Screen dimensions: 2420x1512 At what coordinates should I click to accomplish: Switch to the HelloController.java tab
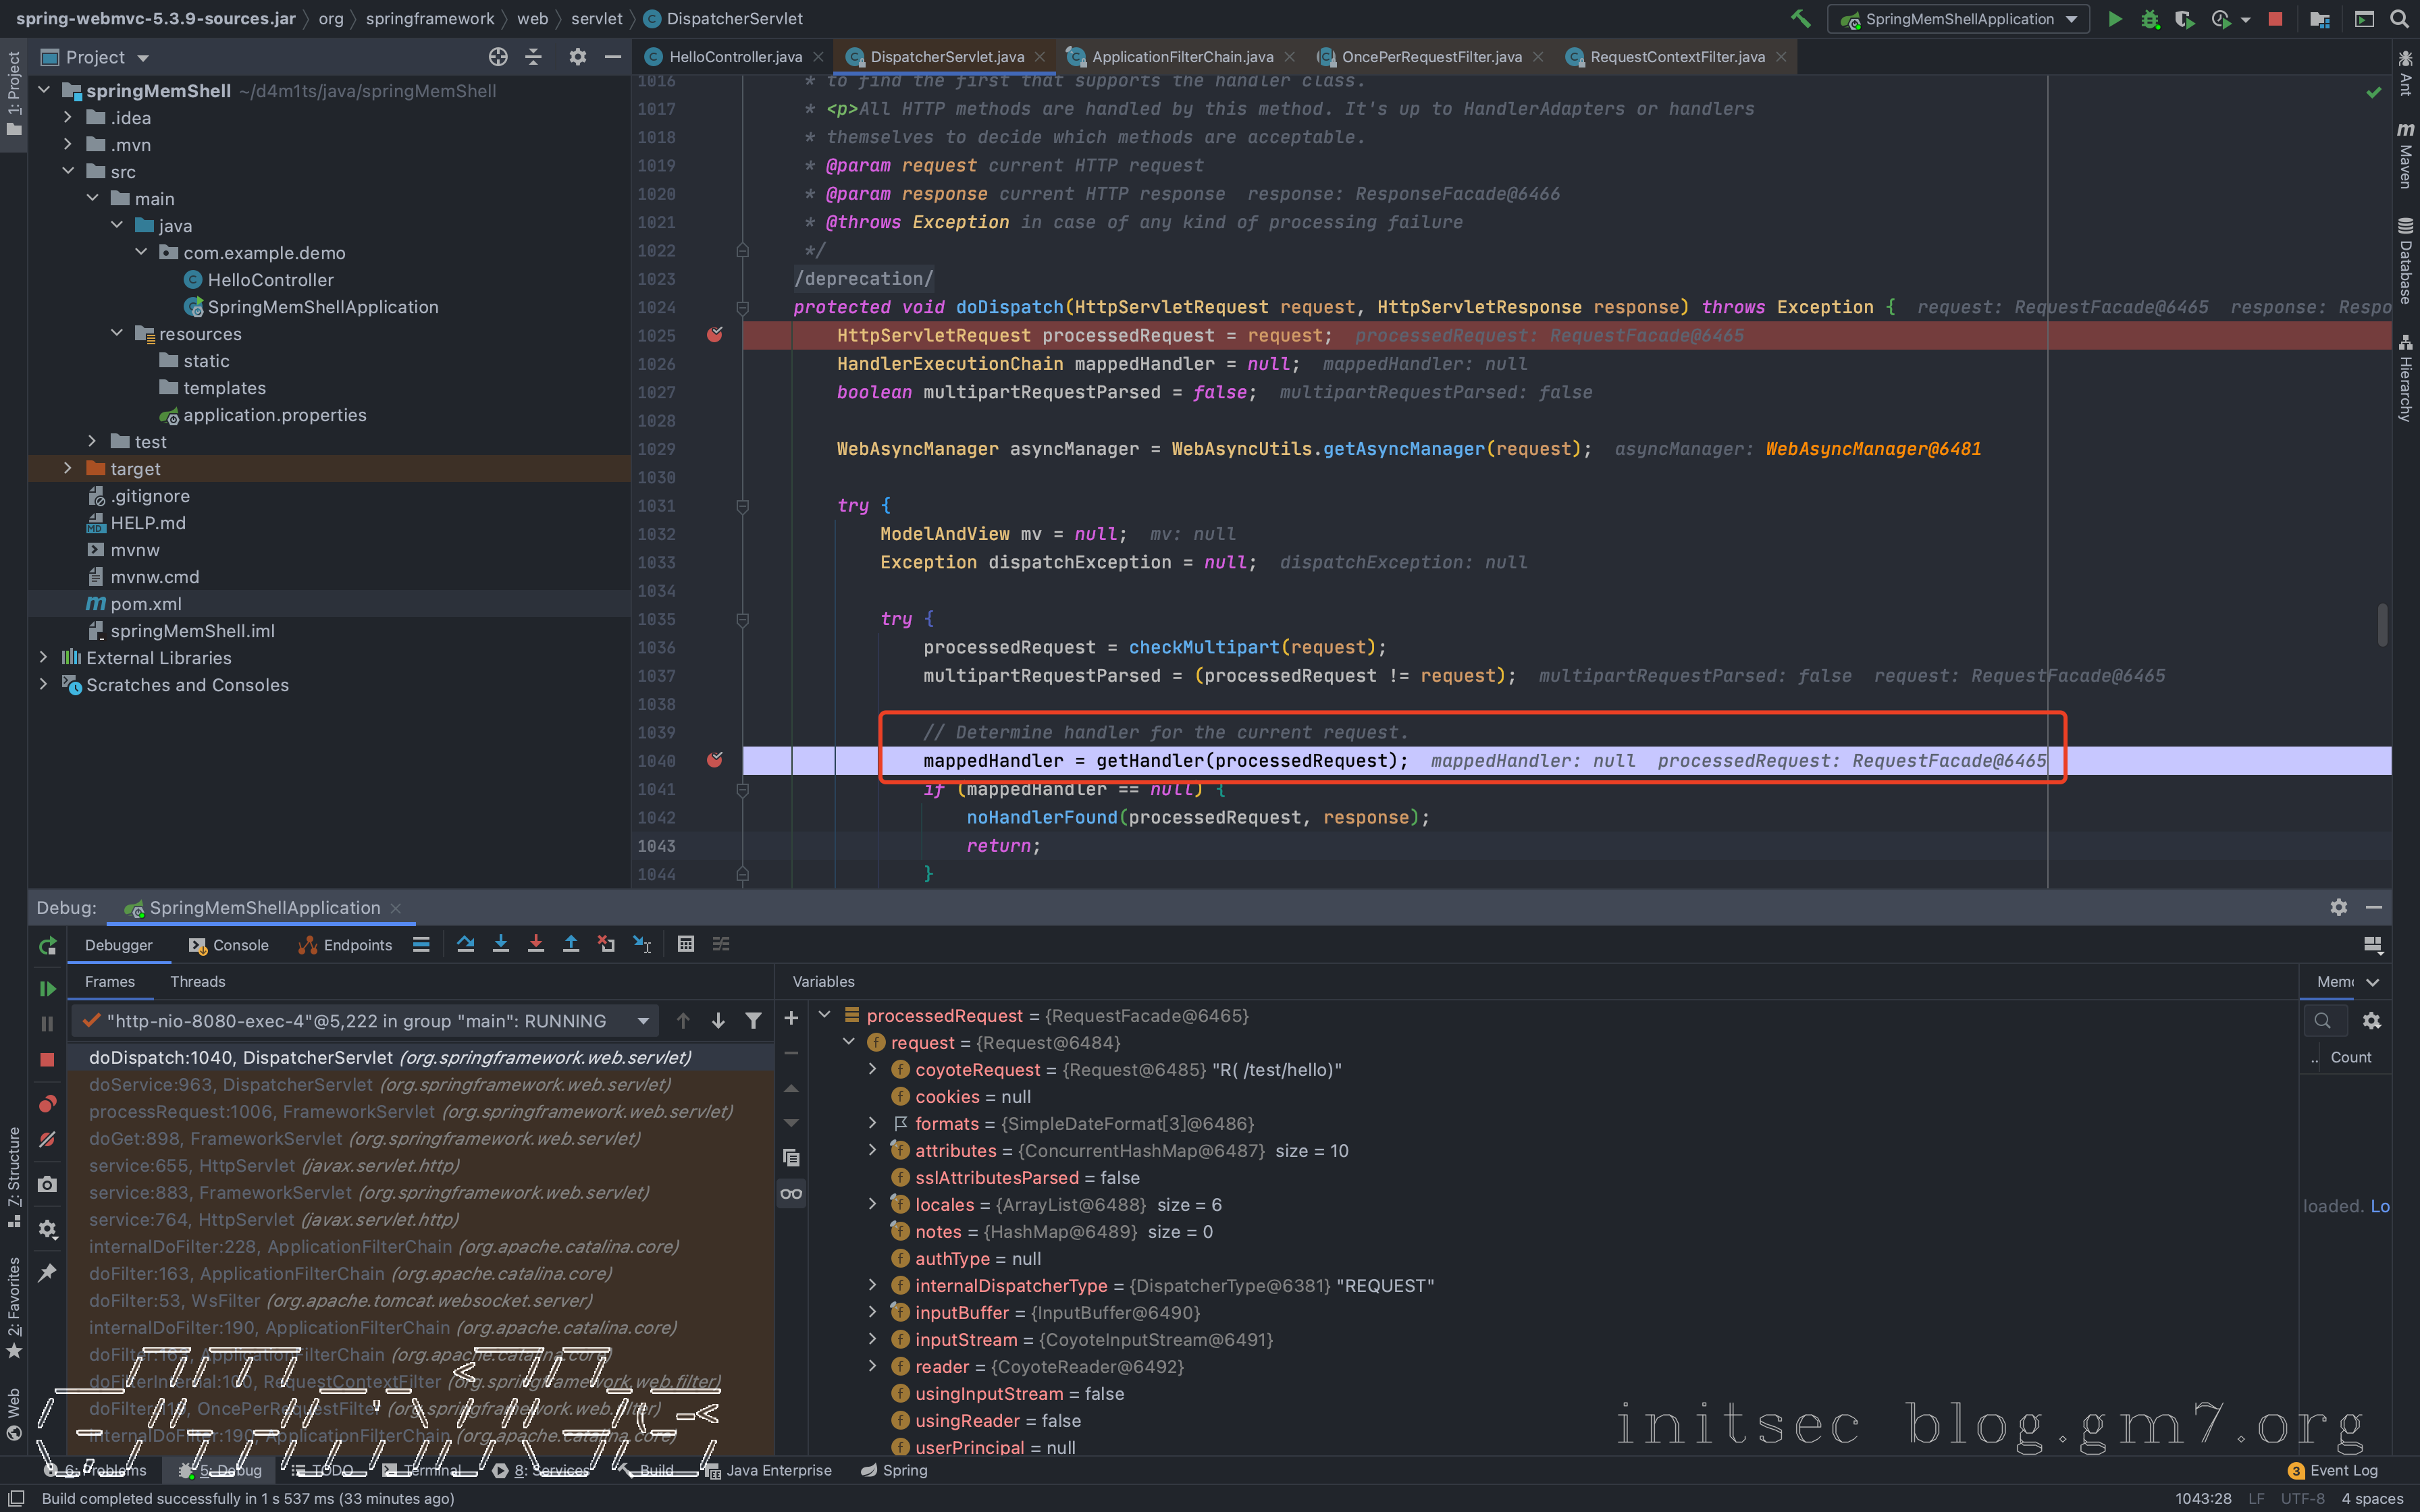(x=735, y=57)
